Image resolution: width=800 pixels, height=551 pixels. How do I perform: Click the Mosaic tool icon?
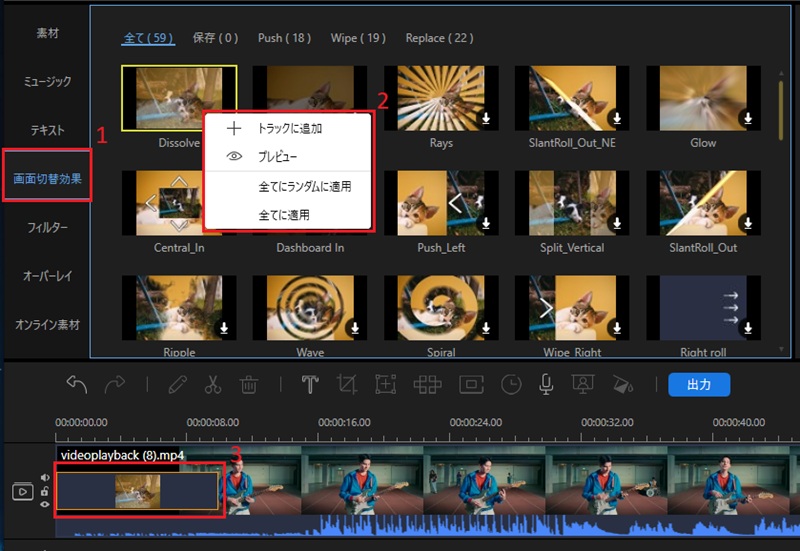click(x=428, y=385)
